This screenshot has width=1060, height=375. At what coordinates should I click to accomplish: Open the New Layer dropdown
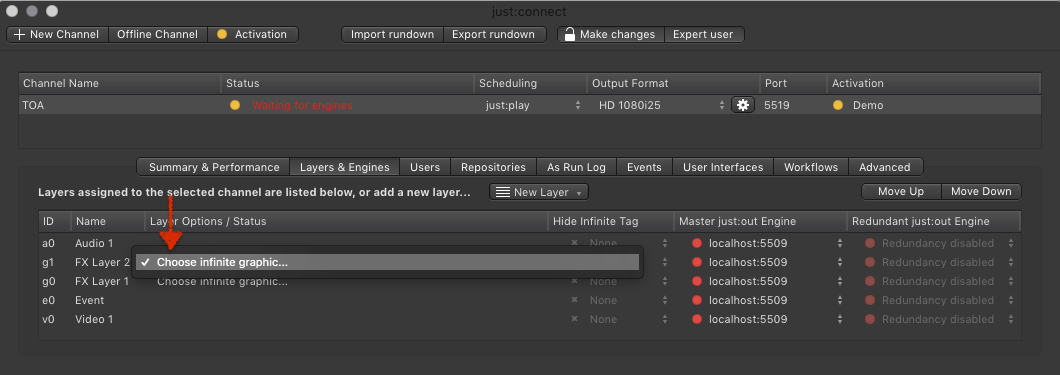point(539,192)
